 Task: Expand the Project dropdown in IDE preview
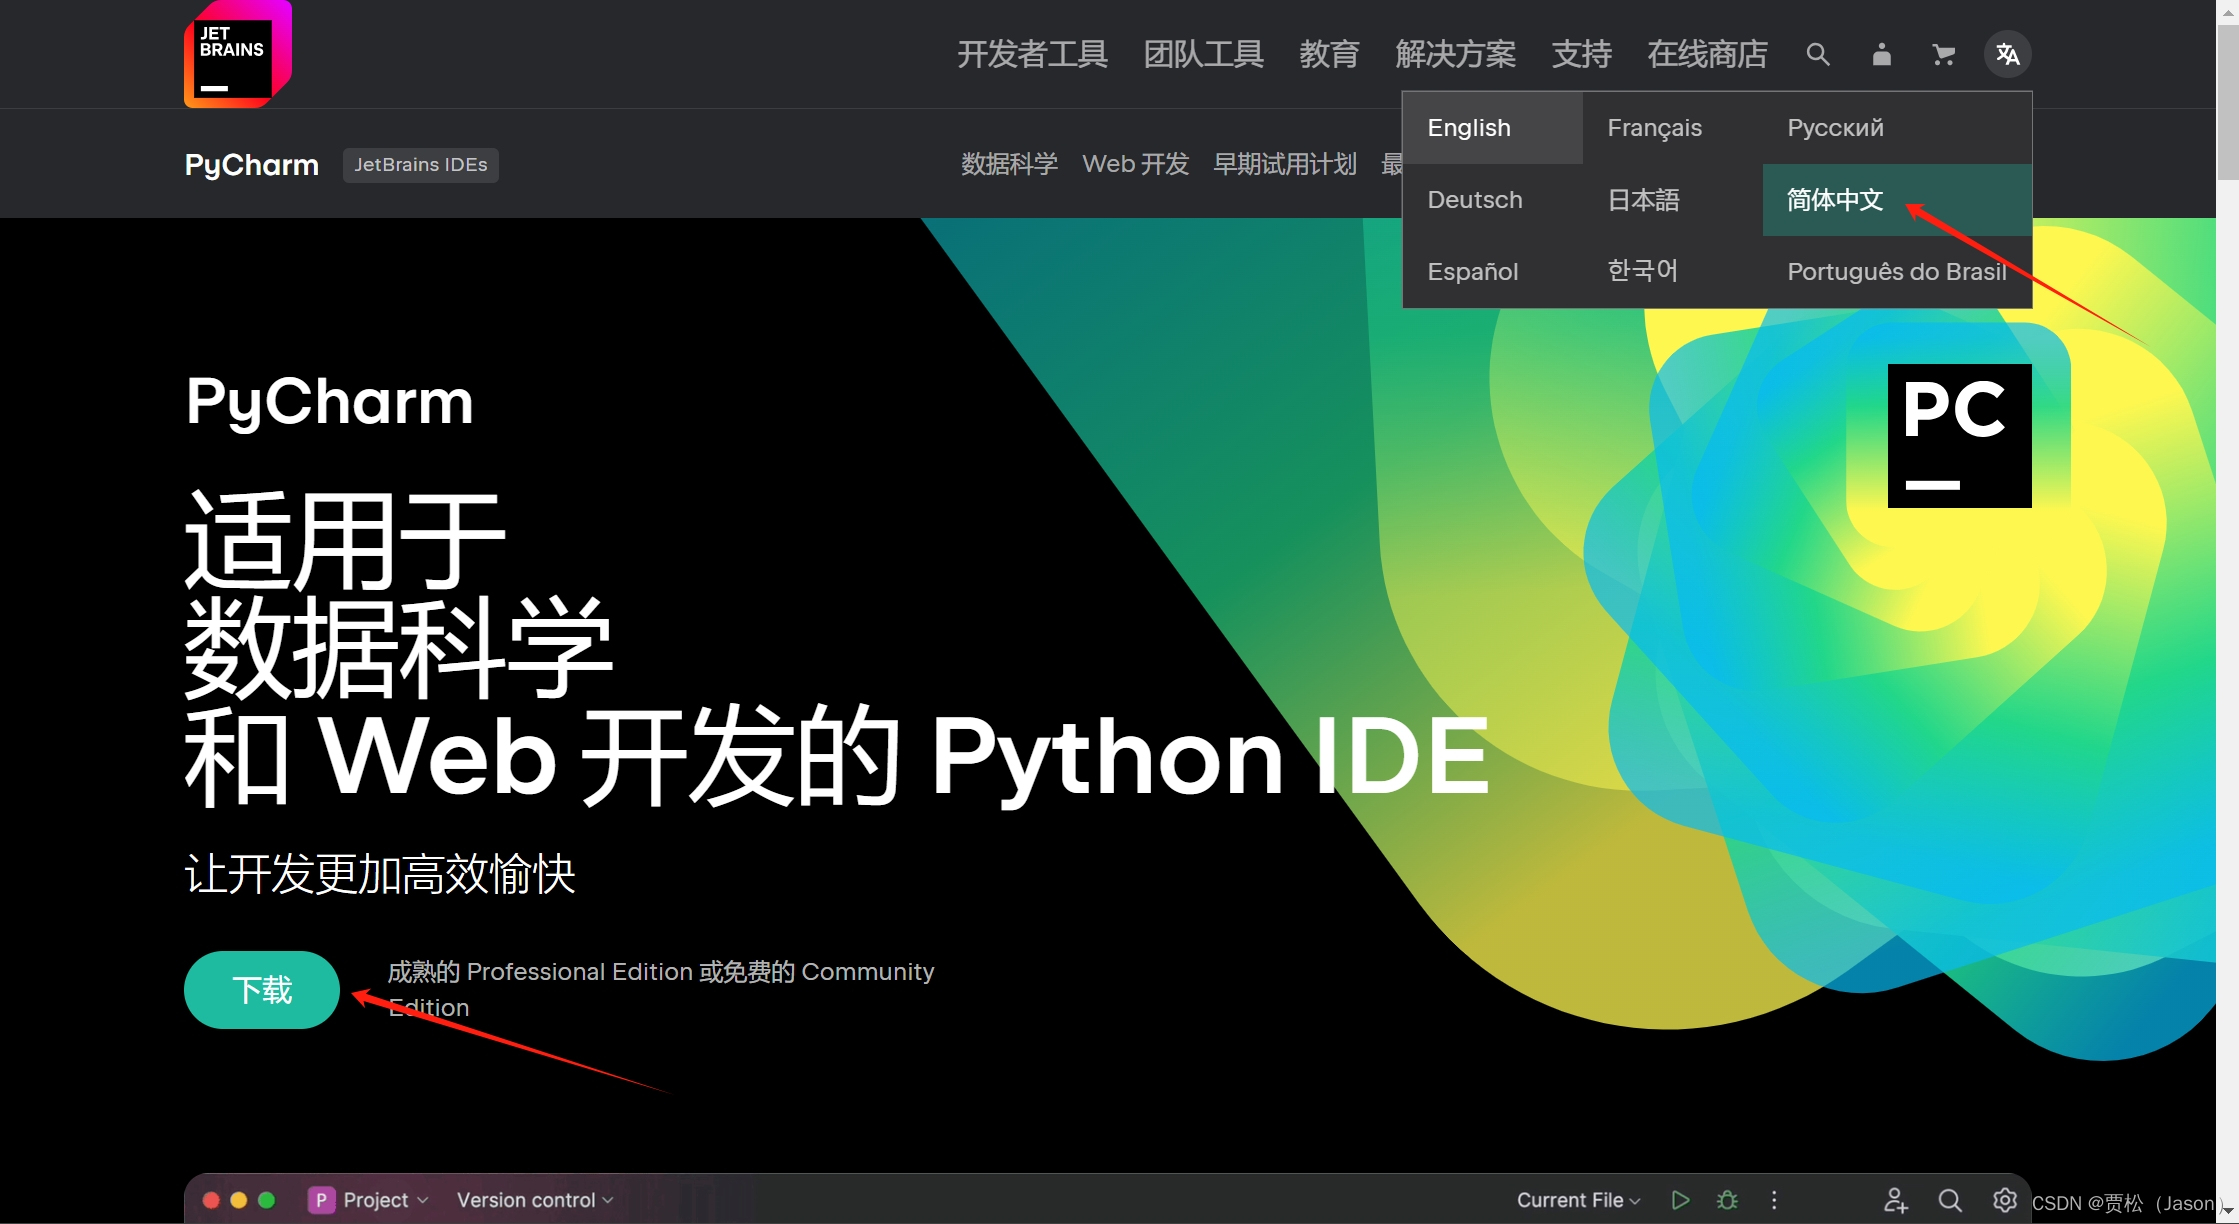369,1199
